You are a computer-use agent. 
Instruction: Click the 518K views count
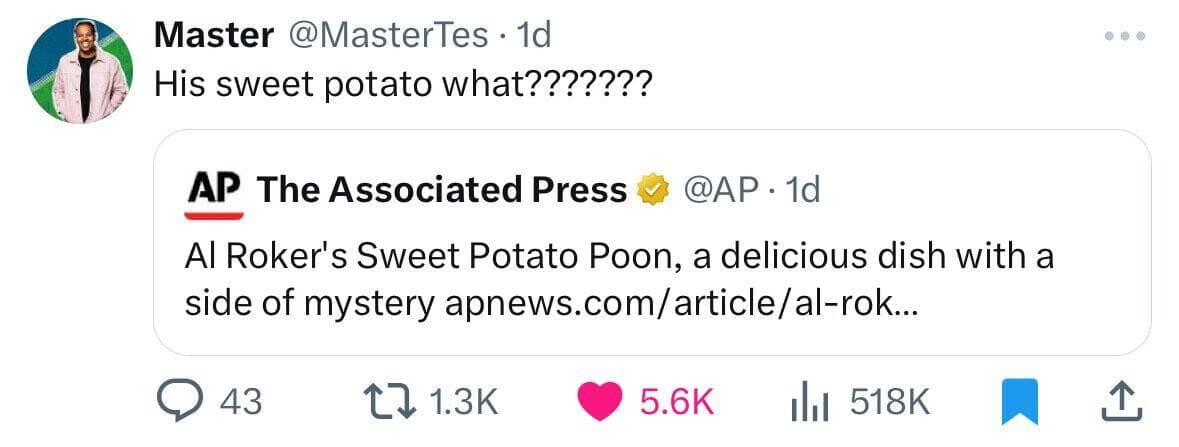tap(889, 402)
